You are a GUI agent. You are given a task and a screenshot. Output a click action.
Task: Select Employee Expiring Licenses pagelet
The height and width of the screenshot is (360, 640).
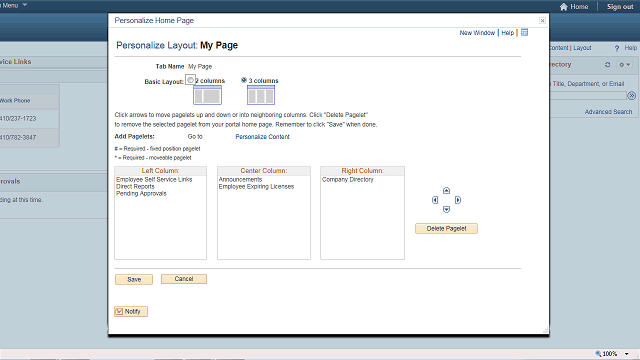pyautogui.click(x=256, y=187)
